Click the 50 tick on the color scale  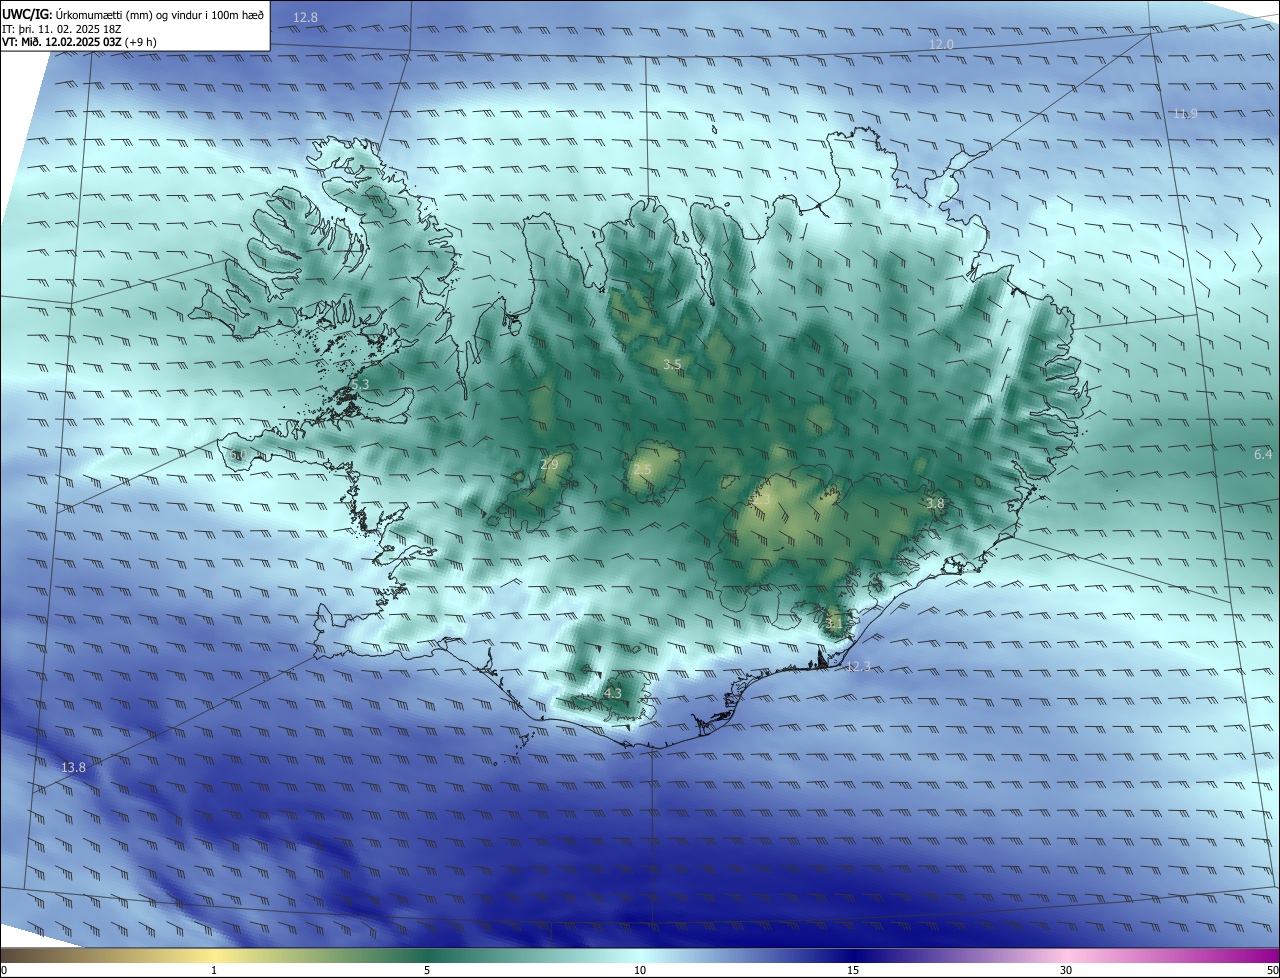[x=1272, y=970]
